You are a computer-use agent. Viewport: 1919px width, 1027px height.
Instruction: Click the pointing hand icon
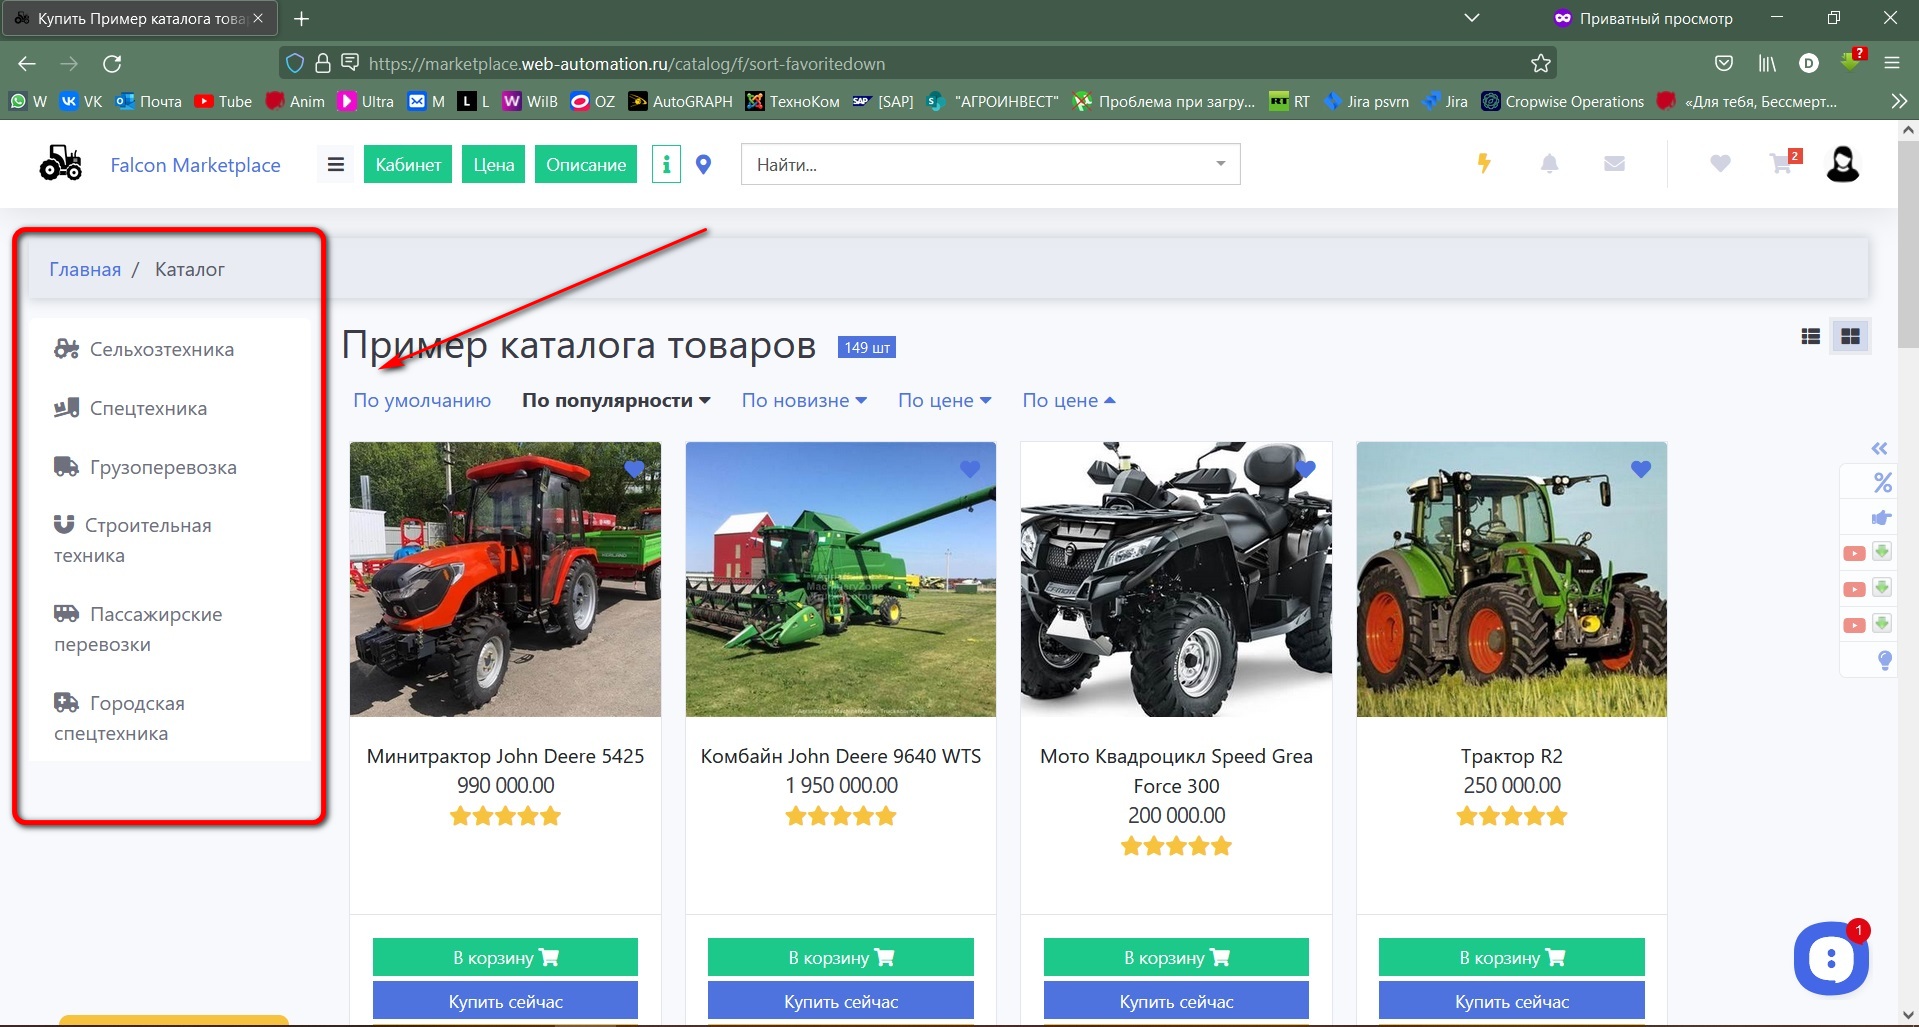pyautogui.click(x=1882, y=518)
